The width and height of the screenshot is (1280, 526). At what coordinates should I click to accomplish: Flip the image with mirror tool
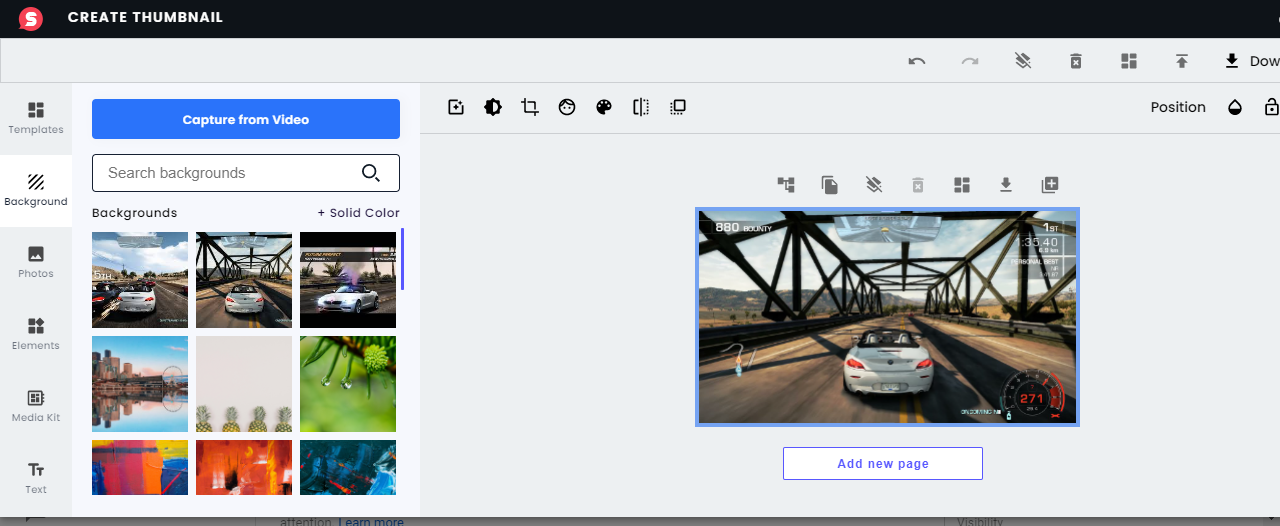tap(641, 107)
